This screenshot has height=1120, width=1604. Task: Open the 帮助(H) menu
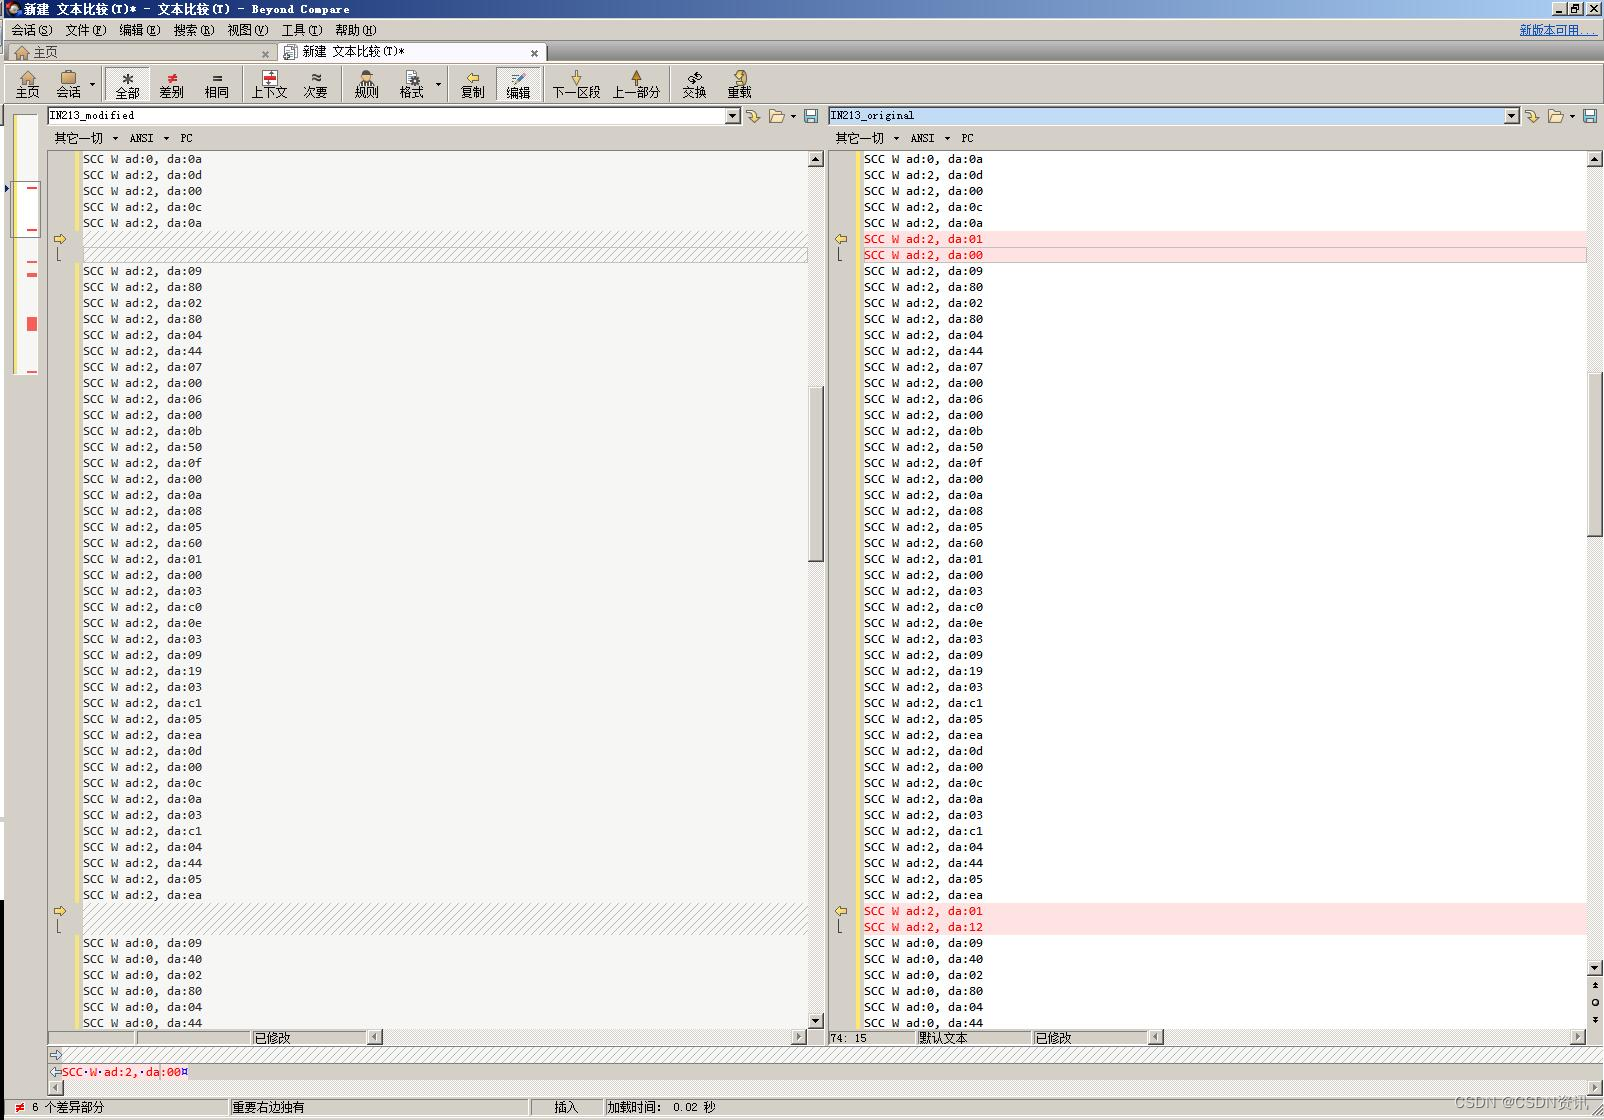(x=355, y=30)
